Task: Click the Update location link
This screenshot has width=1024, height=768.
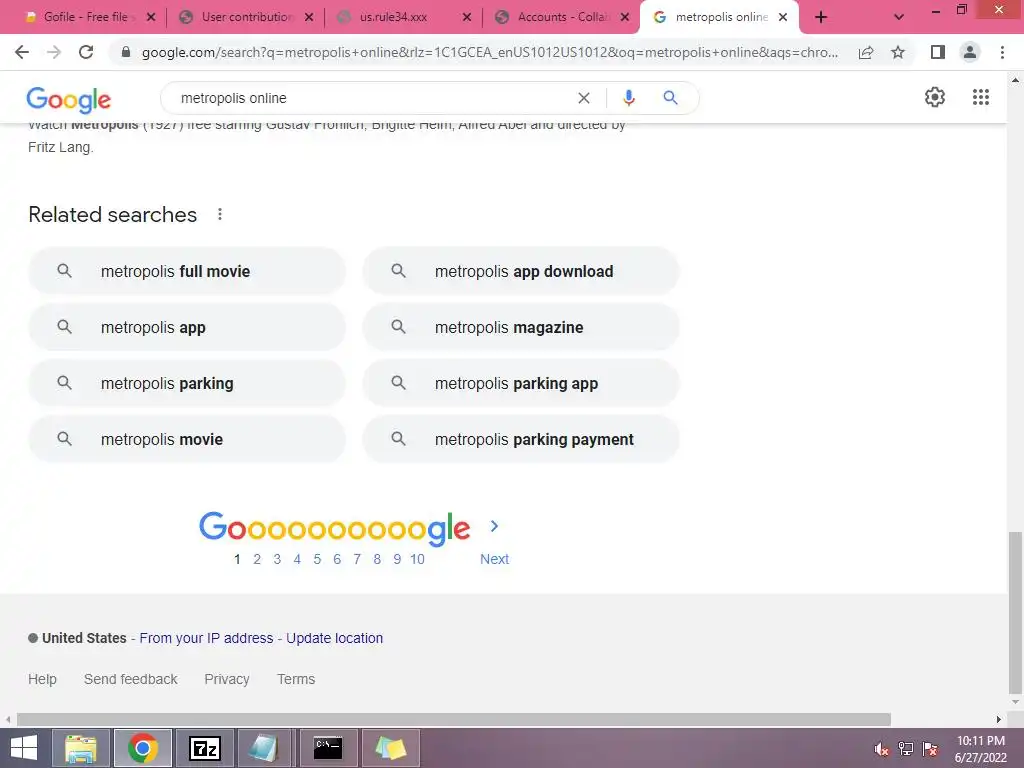Action: [334, 638]
